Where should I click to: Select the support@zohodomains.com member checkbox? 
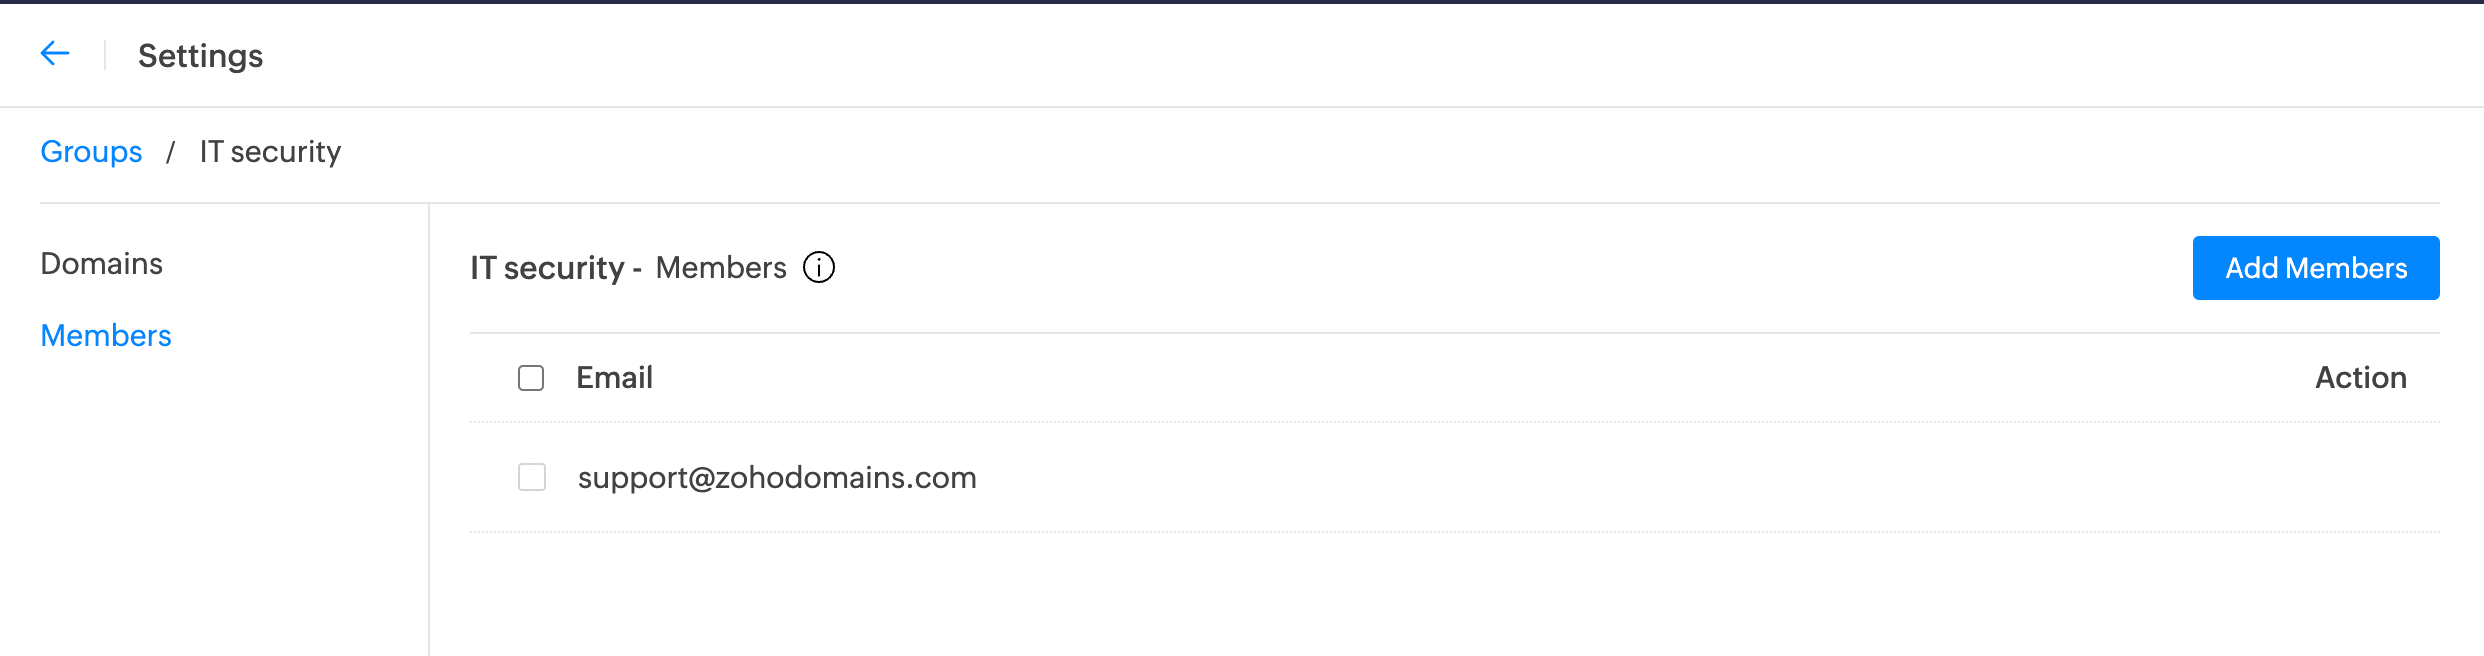[x=532, y=477]
